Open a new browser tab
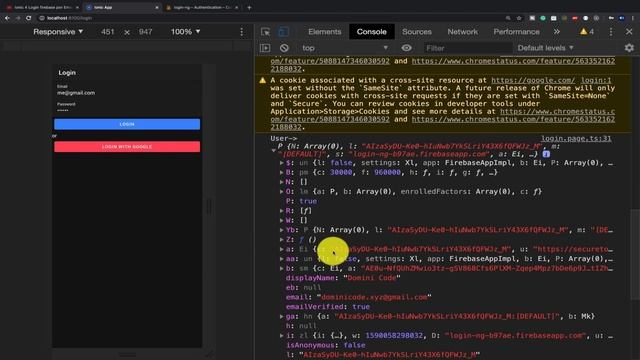The width and height of the screenshot is (640, 360). (x=249, y=7)
